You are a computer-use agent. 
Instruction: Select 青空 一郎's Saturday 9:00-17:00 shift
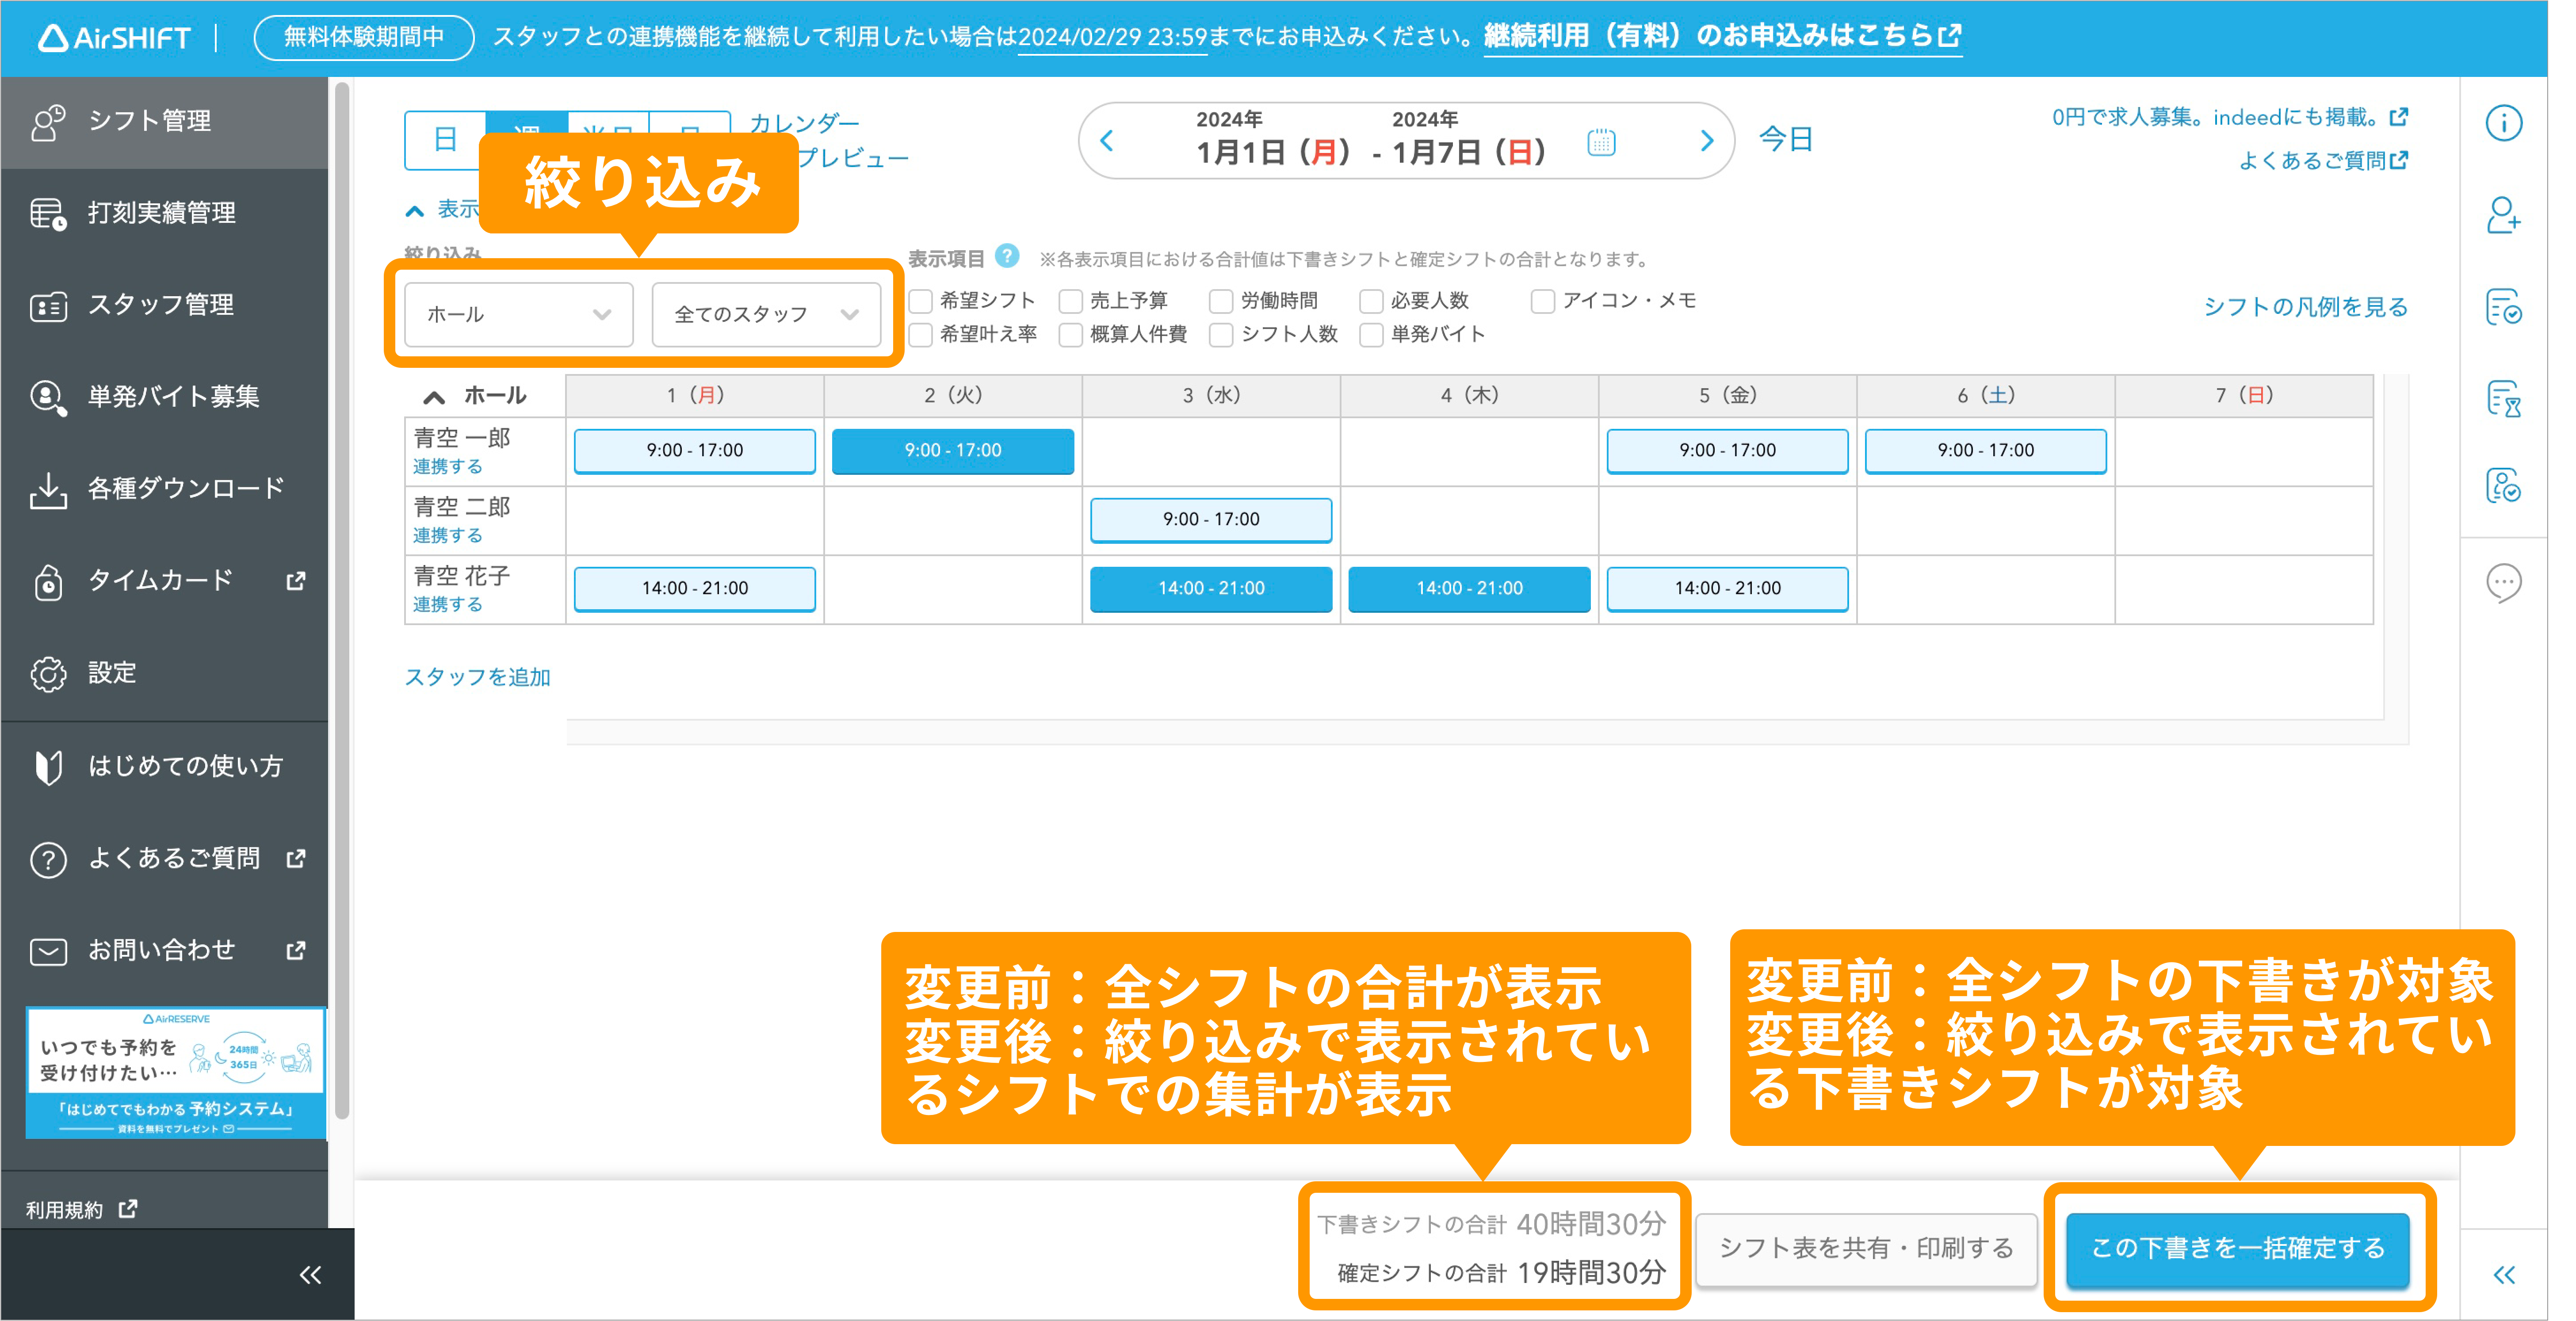[x=1986, y=451]
